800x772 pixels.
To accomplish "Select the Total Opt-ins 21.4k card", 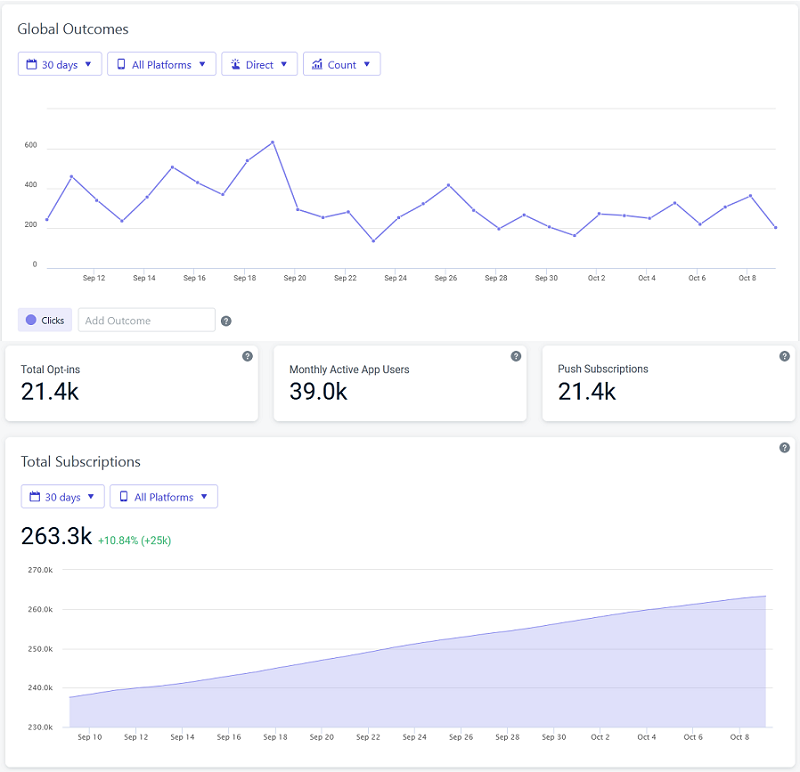I will 131,383.
